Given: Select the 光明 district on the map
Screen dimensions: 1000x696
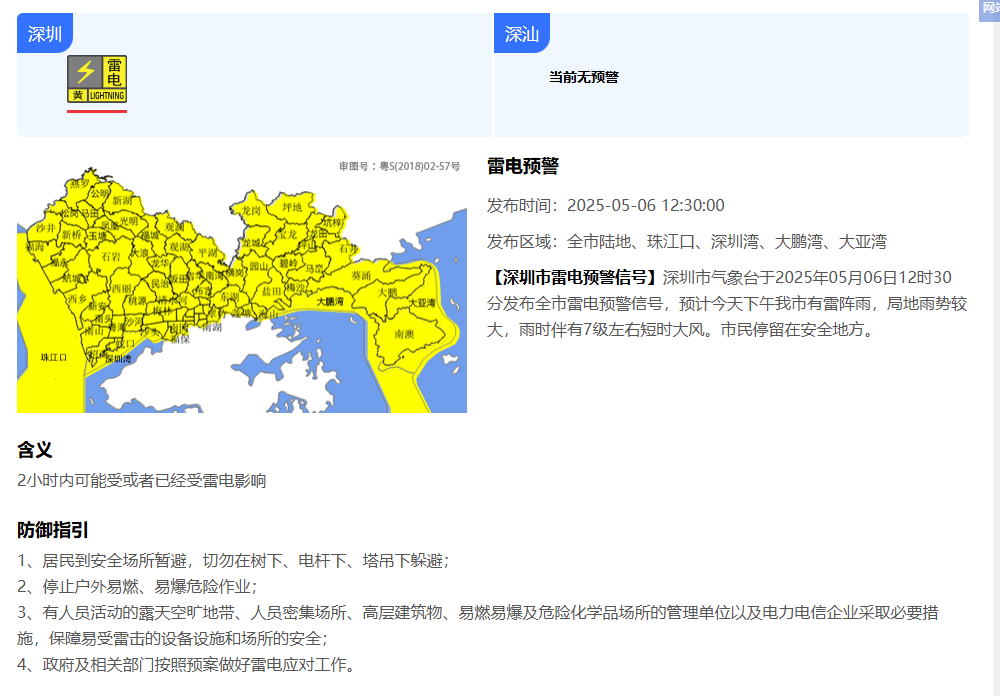Looking at the screenshot, I should pyautogui.click(x=129, y=221).
